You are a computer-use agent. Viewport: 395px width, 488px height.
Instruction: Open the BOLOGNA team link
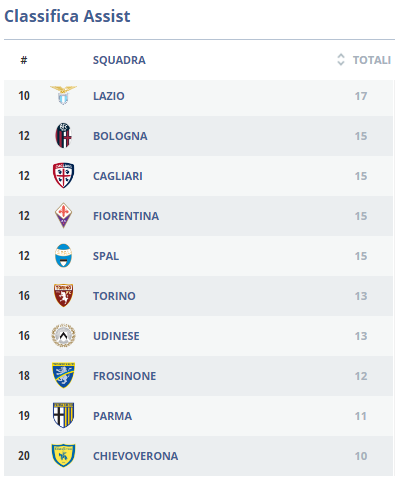pos(120,136)
